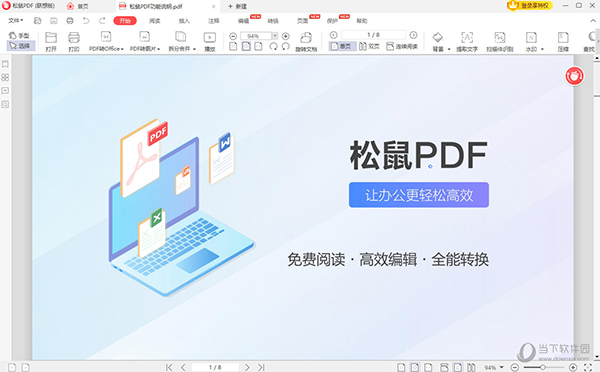Viewport: 600px width, 372px height.
Task: Zoom out using status bar minus icon
Action: [515, 367]
